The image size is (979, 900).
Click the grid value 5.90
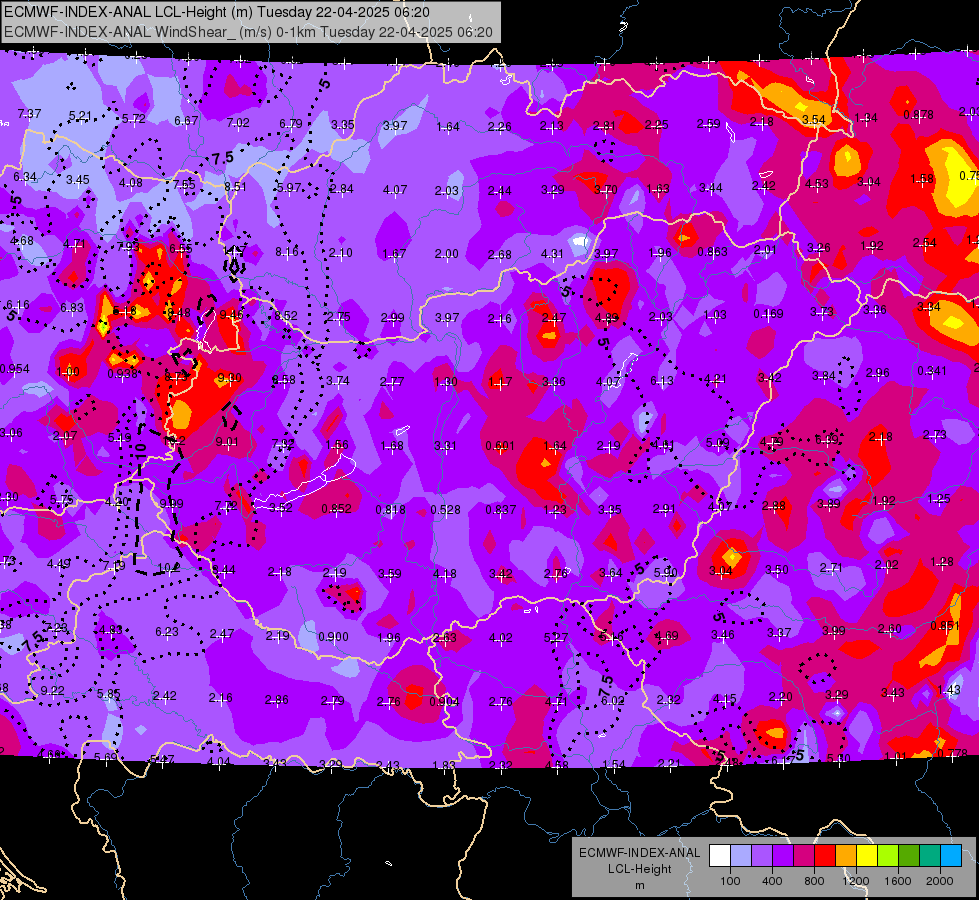666,572
